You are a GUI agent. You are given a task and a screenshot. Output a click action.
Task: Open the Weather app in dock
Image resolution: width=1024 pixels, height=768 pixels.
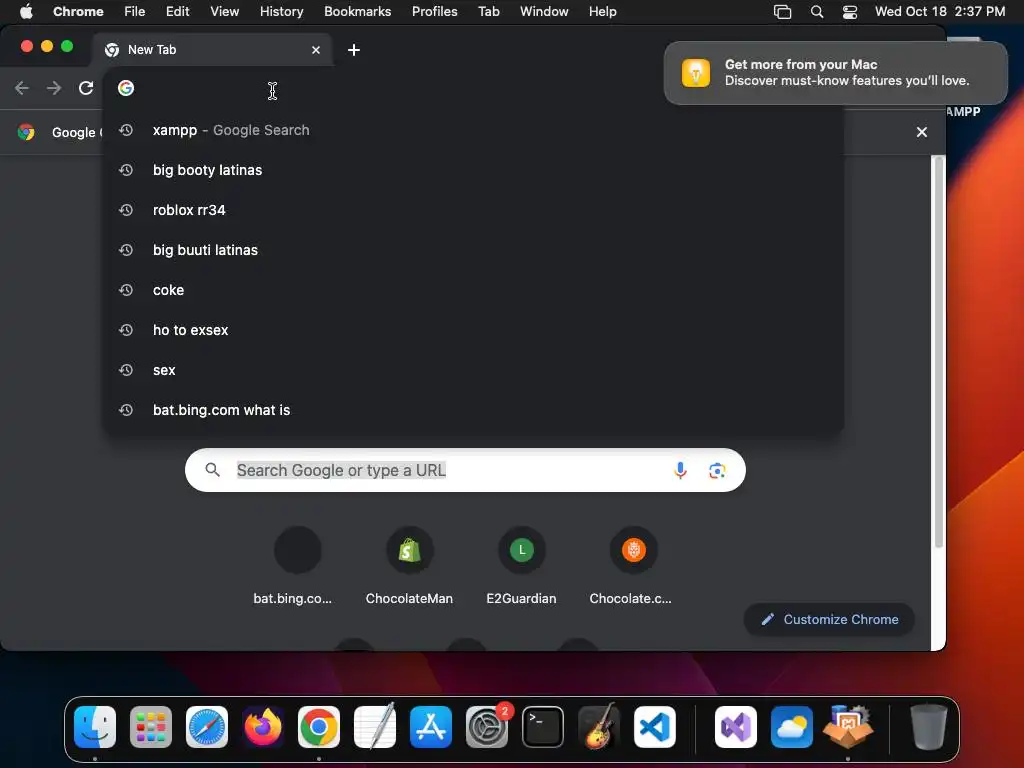[x=792, y=727]
